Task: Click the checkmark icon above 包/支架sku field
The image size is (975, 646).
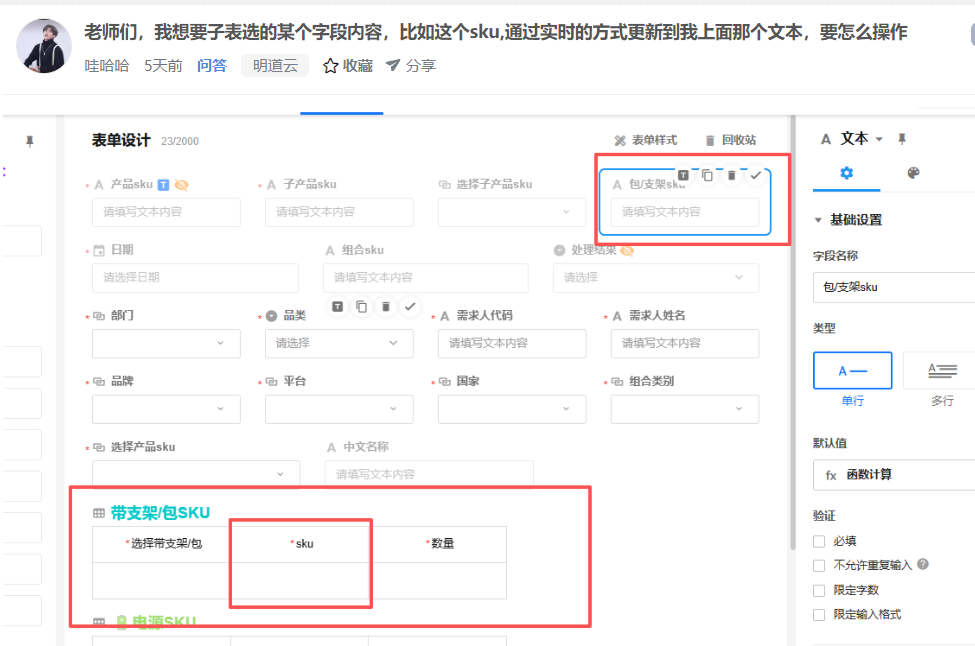Action: pyautogui.click(x=756, y=175)
